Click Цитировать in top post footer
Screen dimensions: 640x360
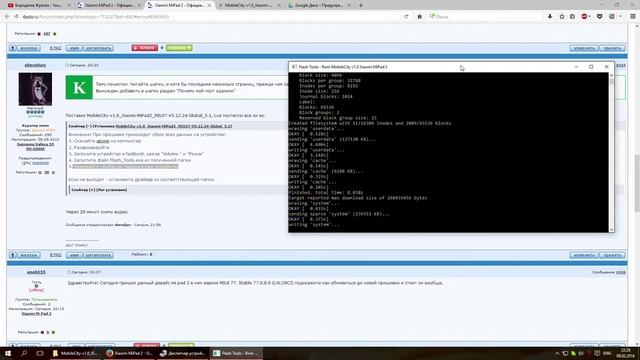[x=98, y=48]
